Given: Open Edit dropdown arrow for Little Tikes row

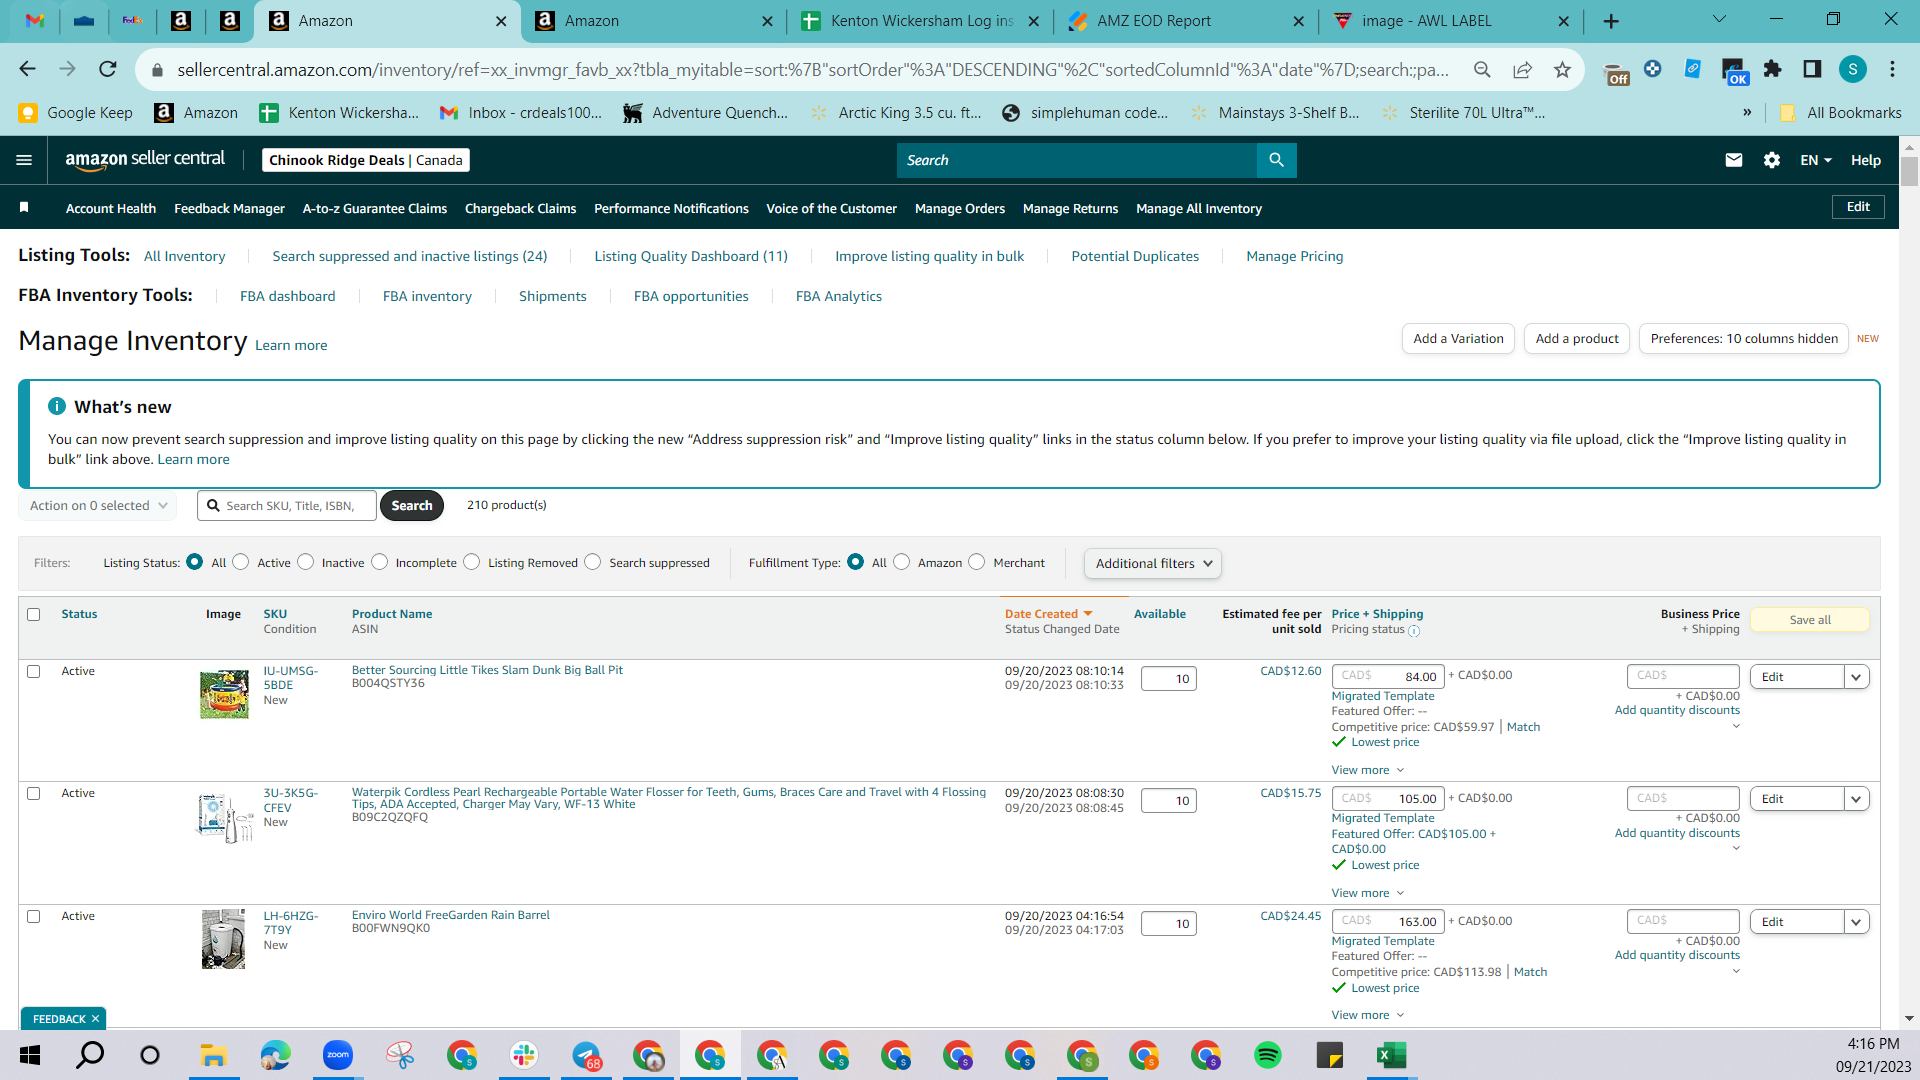Looking at the screenshot, I should click(x=1856, y=677).
